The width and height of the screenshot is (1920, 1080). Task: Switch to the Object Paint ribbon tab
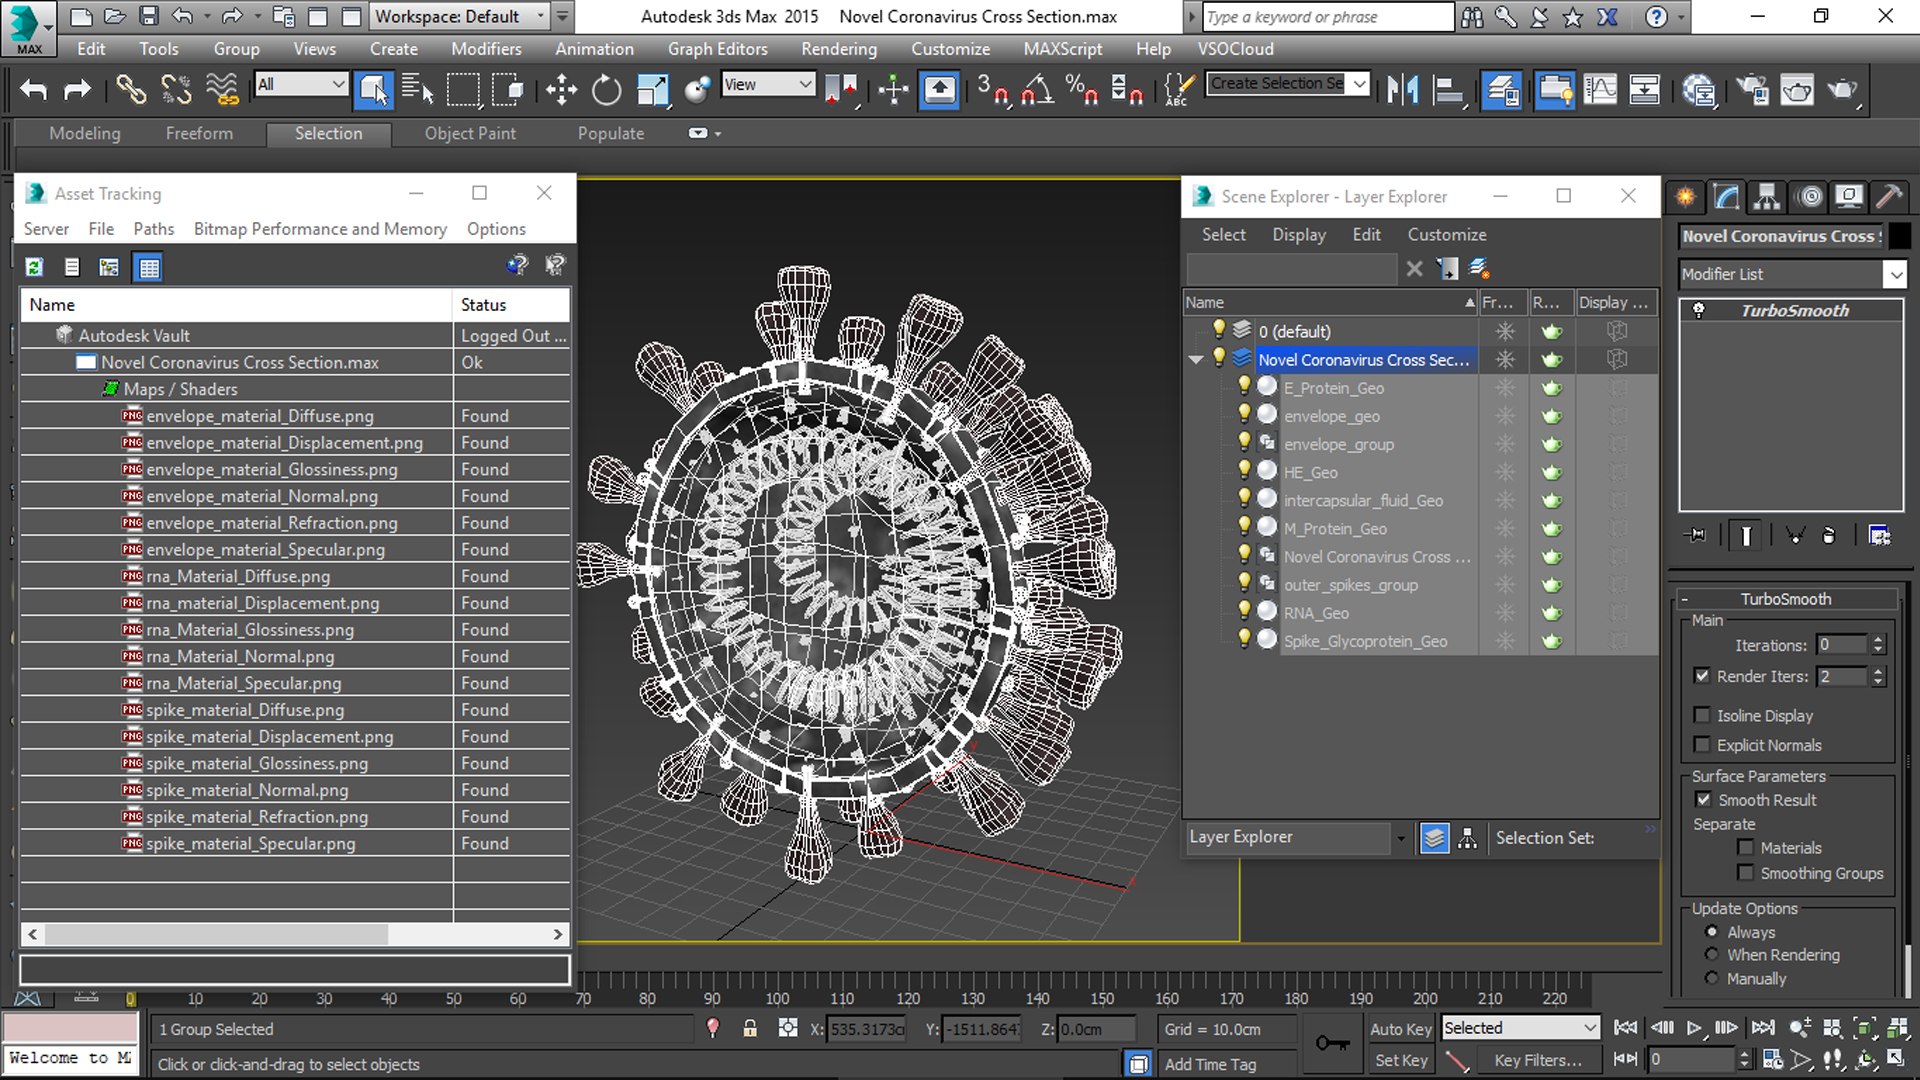point(470,133)
